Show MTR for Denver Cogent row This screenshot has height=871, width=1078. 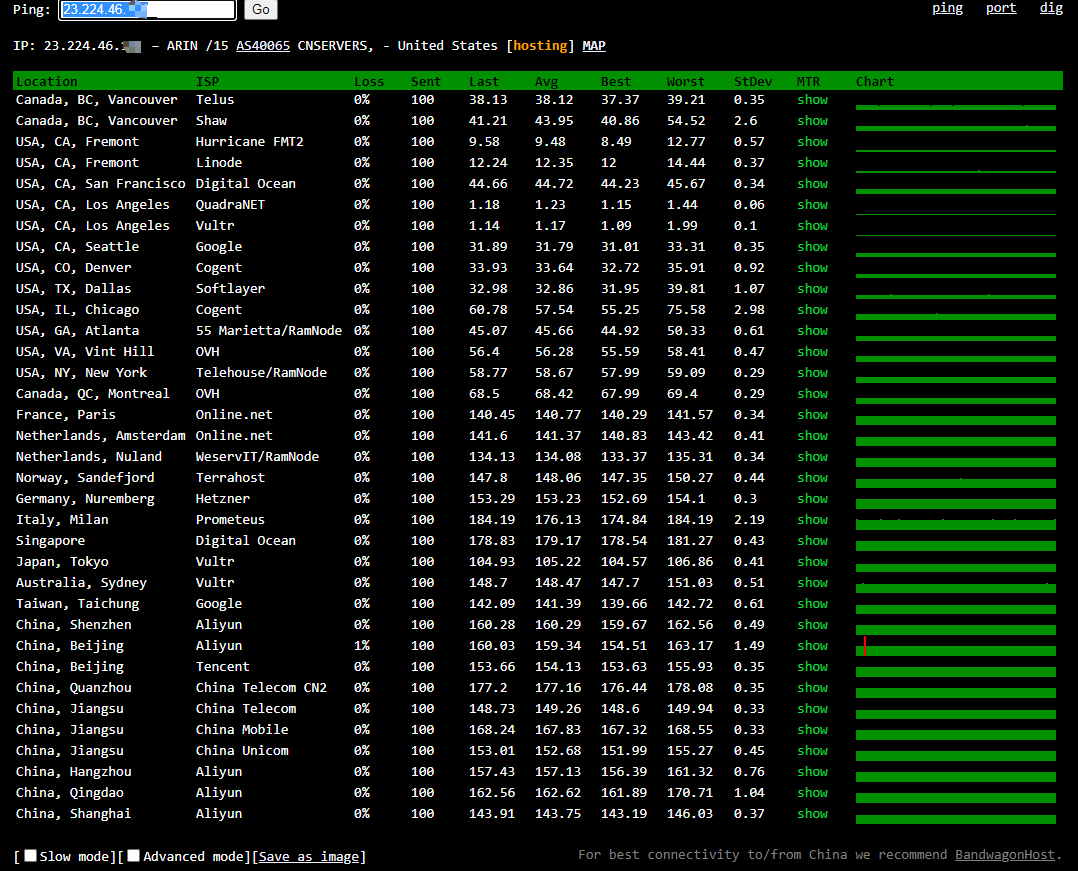point(812,267)
